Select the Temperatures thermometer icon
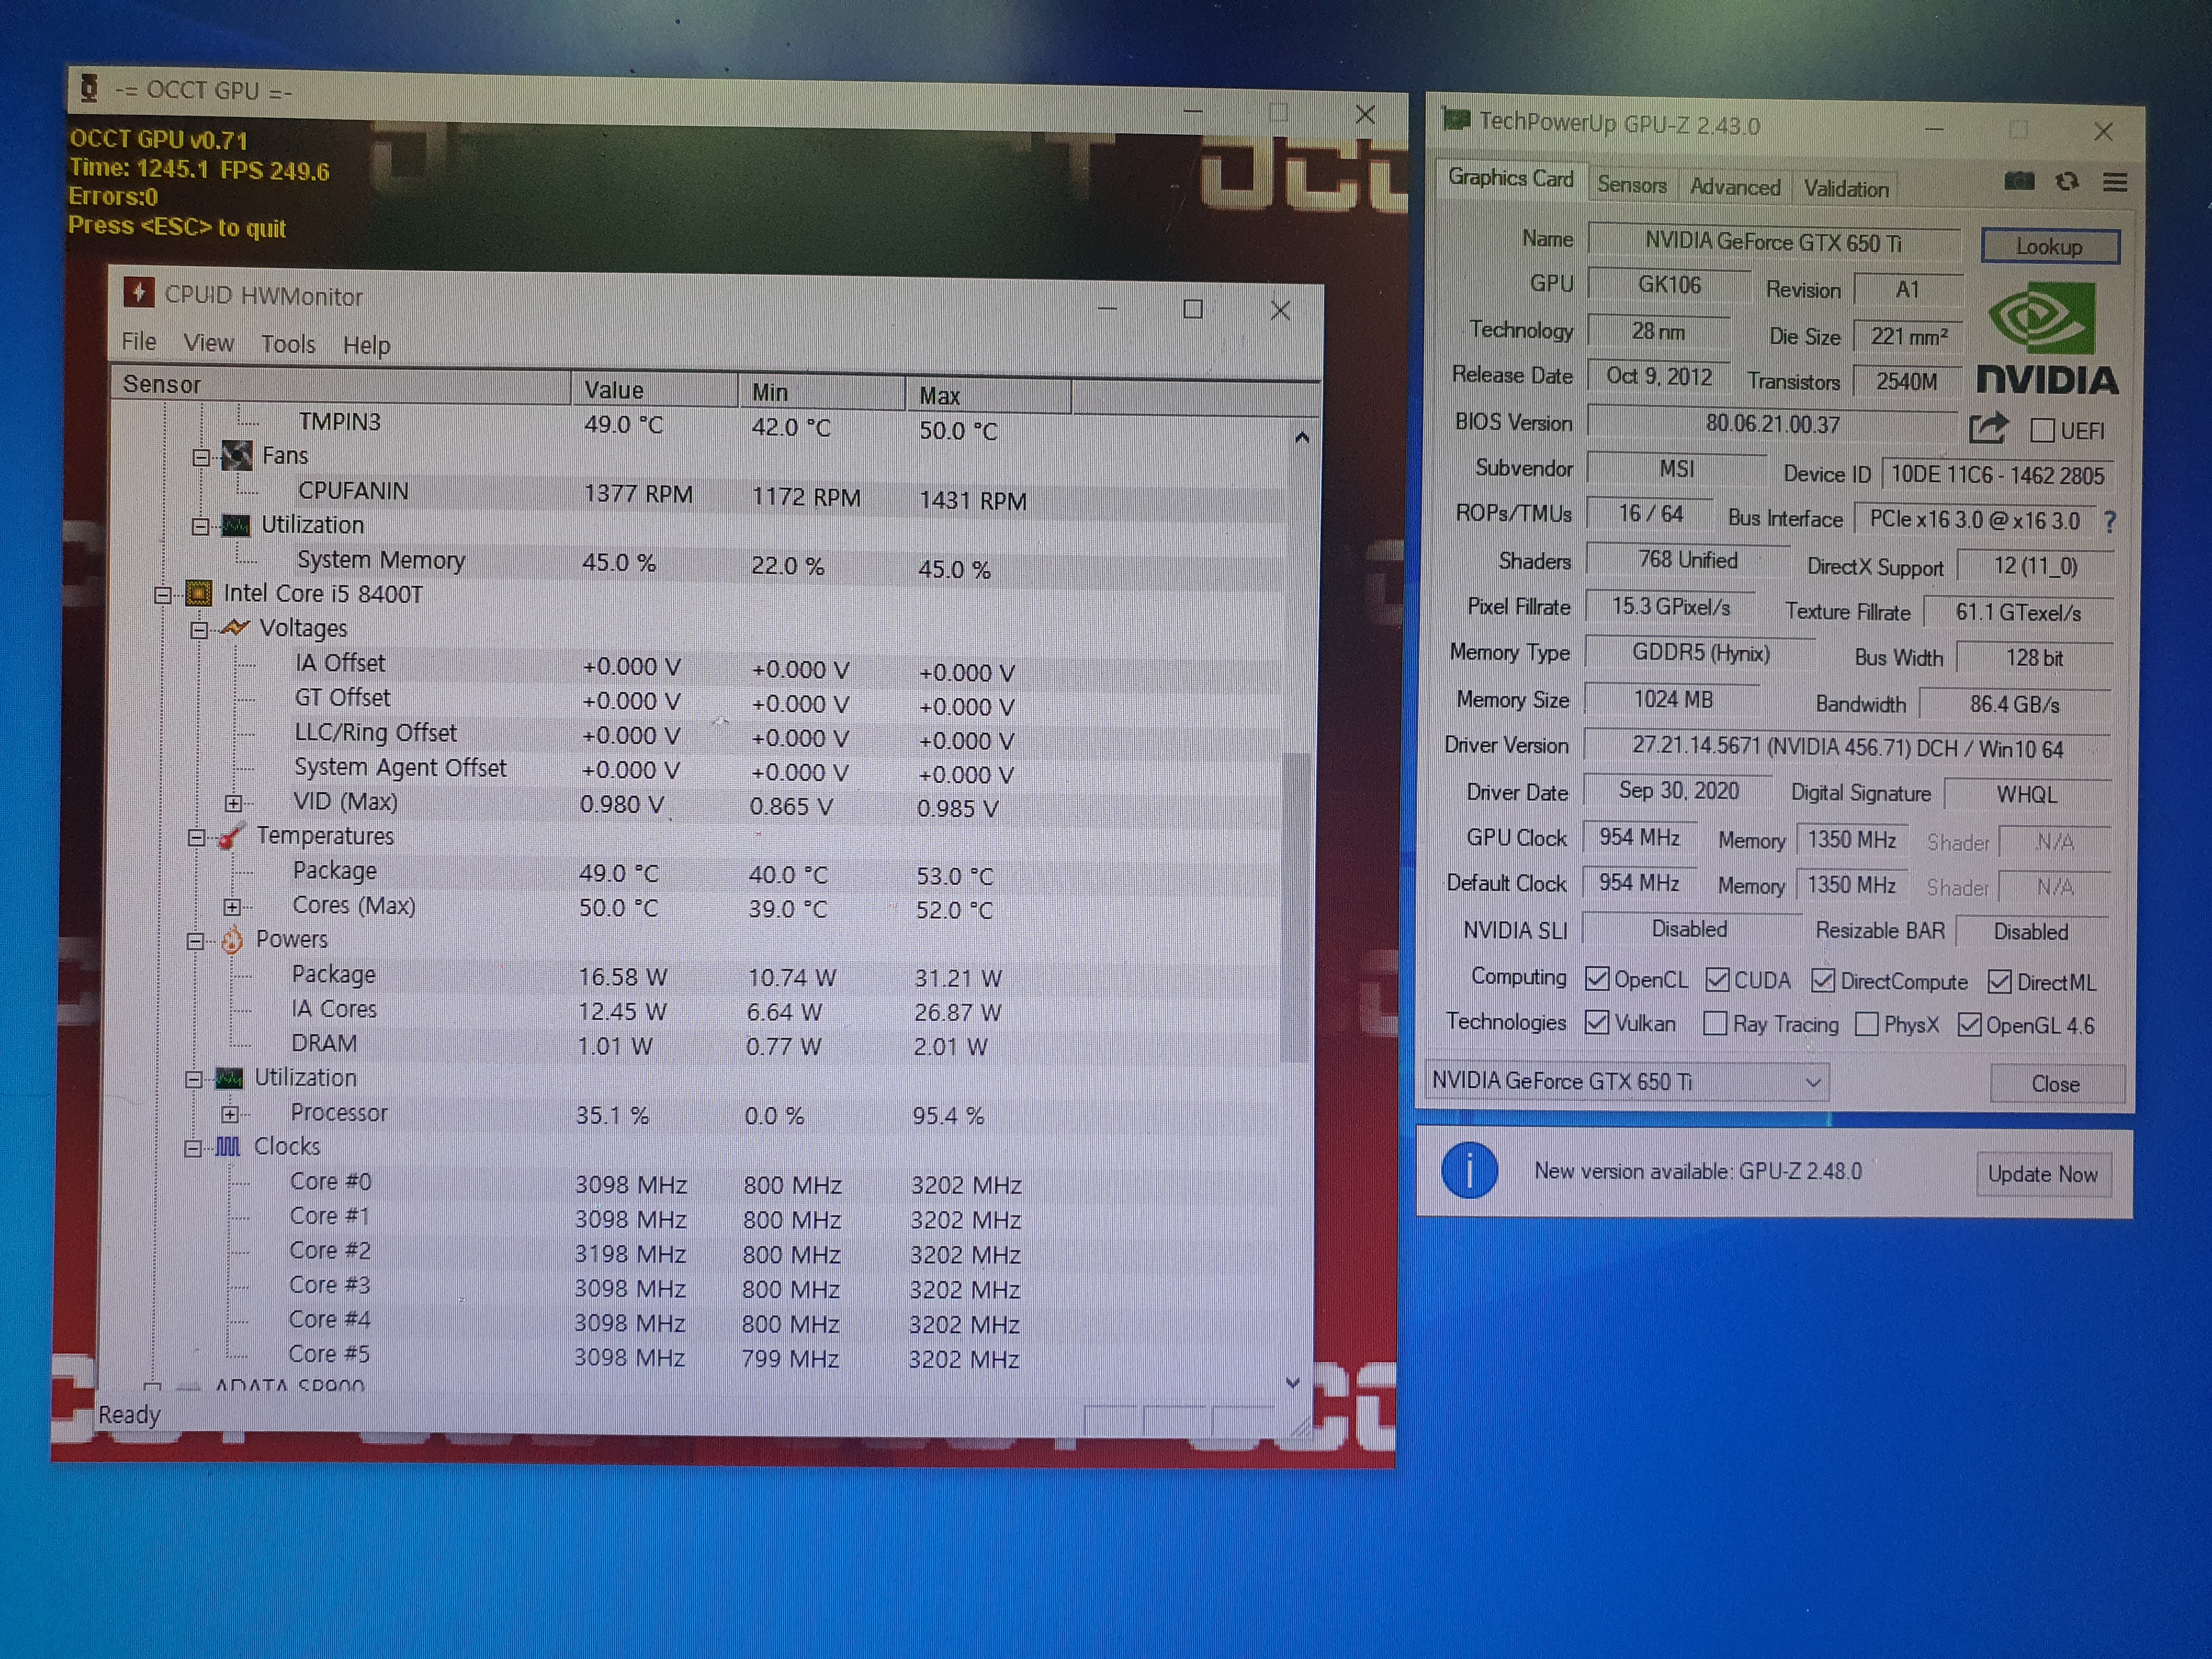The width and height of the screenshot is (2212, 1659). 231,836
